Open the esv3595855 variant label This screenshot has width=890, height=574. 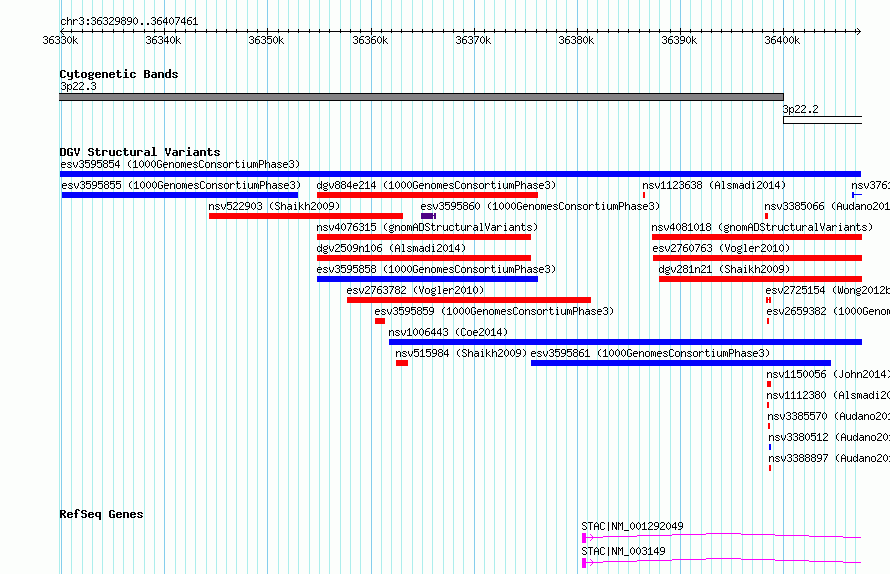tap(181, 186)
